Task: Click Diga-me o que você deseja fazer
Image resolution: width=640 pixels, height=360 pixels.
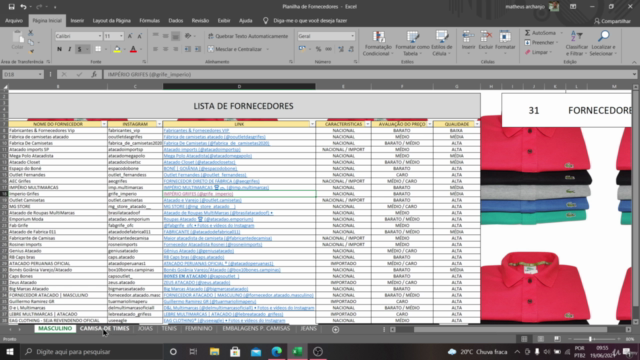Action: point(310,20)
